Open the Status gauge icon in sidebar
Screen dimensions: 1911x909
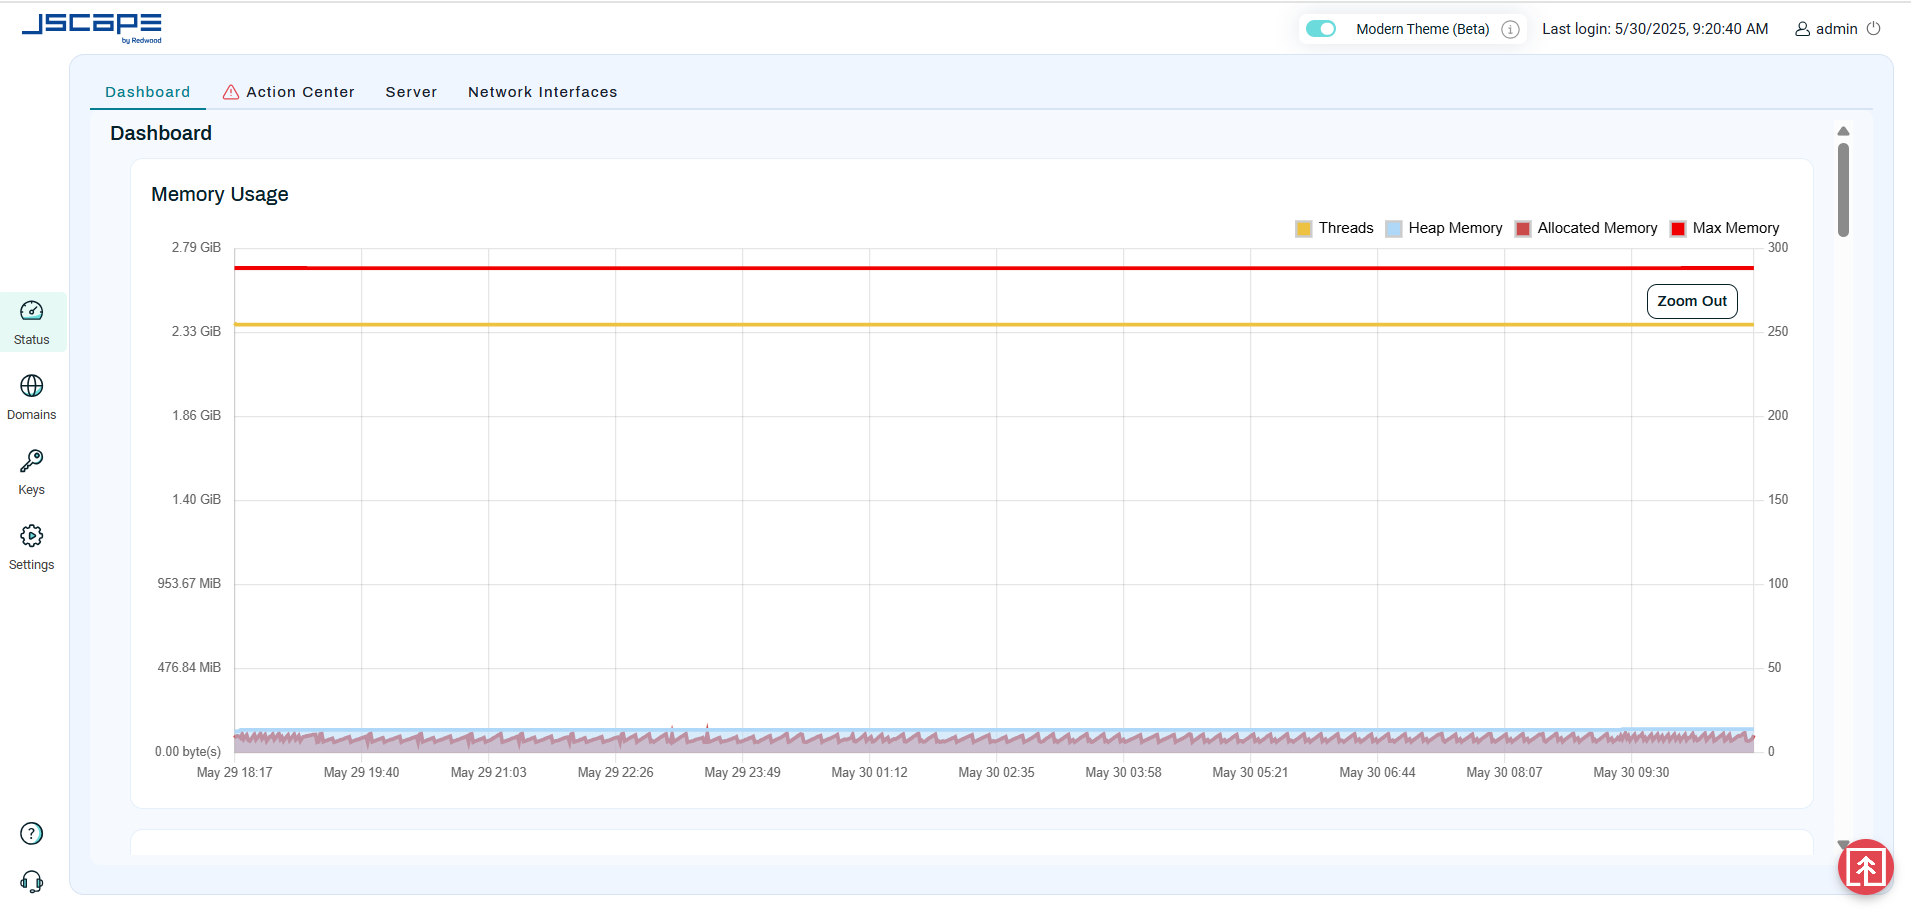pos(32,311)
